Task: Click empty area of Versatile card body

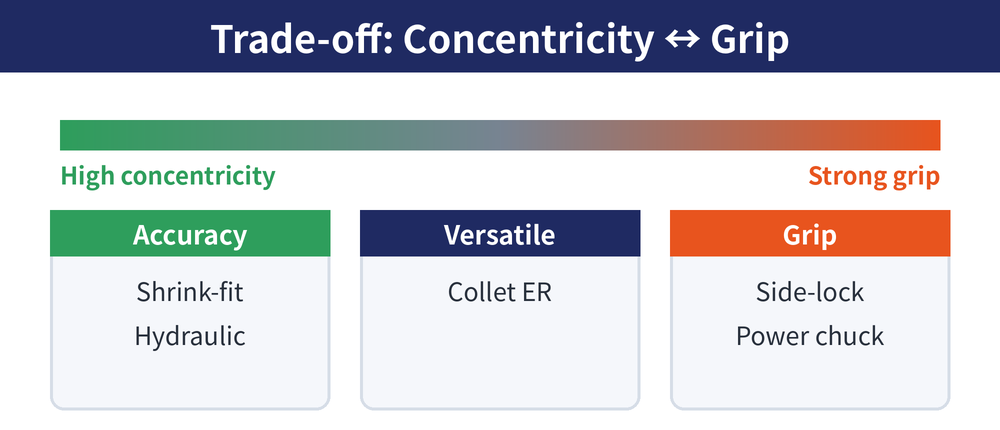Action: [500, 357]
